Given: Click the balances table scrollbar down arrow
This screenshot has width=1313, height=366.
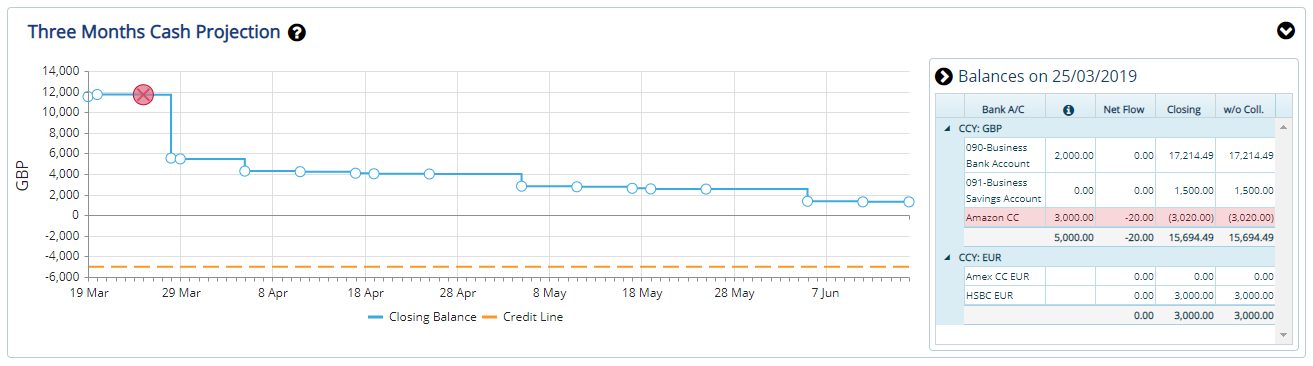Looking at the screenshot, I should (x=1283, y=335).
